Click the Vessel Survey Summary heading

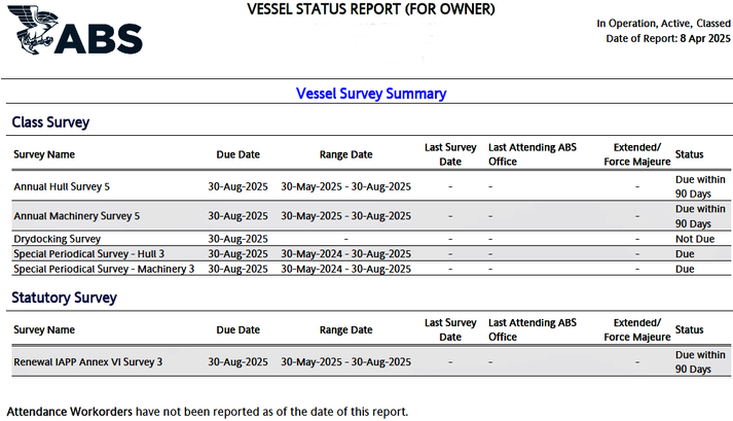point(371,93)
